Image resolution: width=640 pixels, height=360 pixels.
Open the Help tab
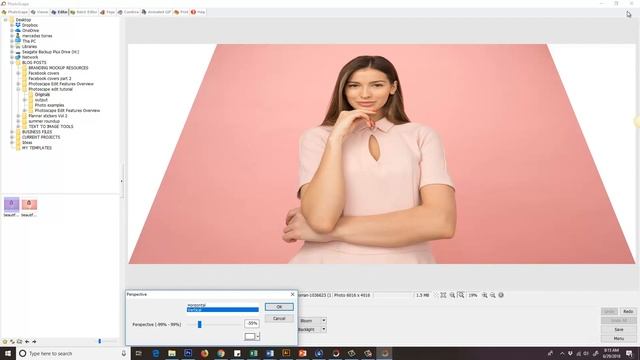click(x=198, y=12)
